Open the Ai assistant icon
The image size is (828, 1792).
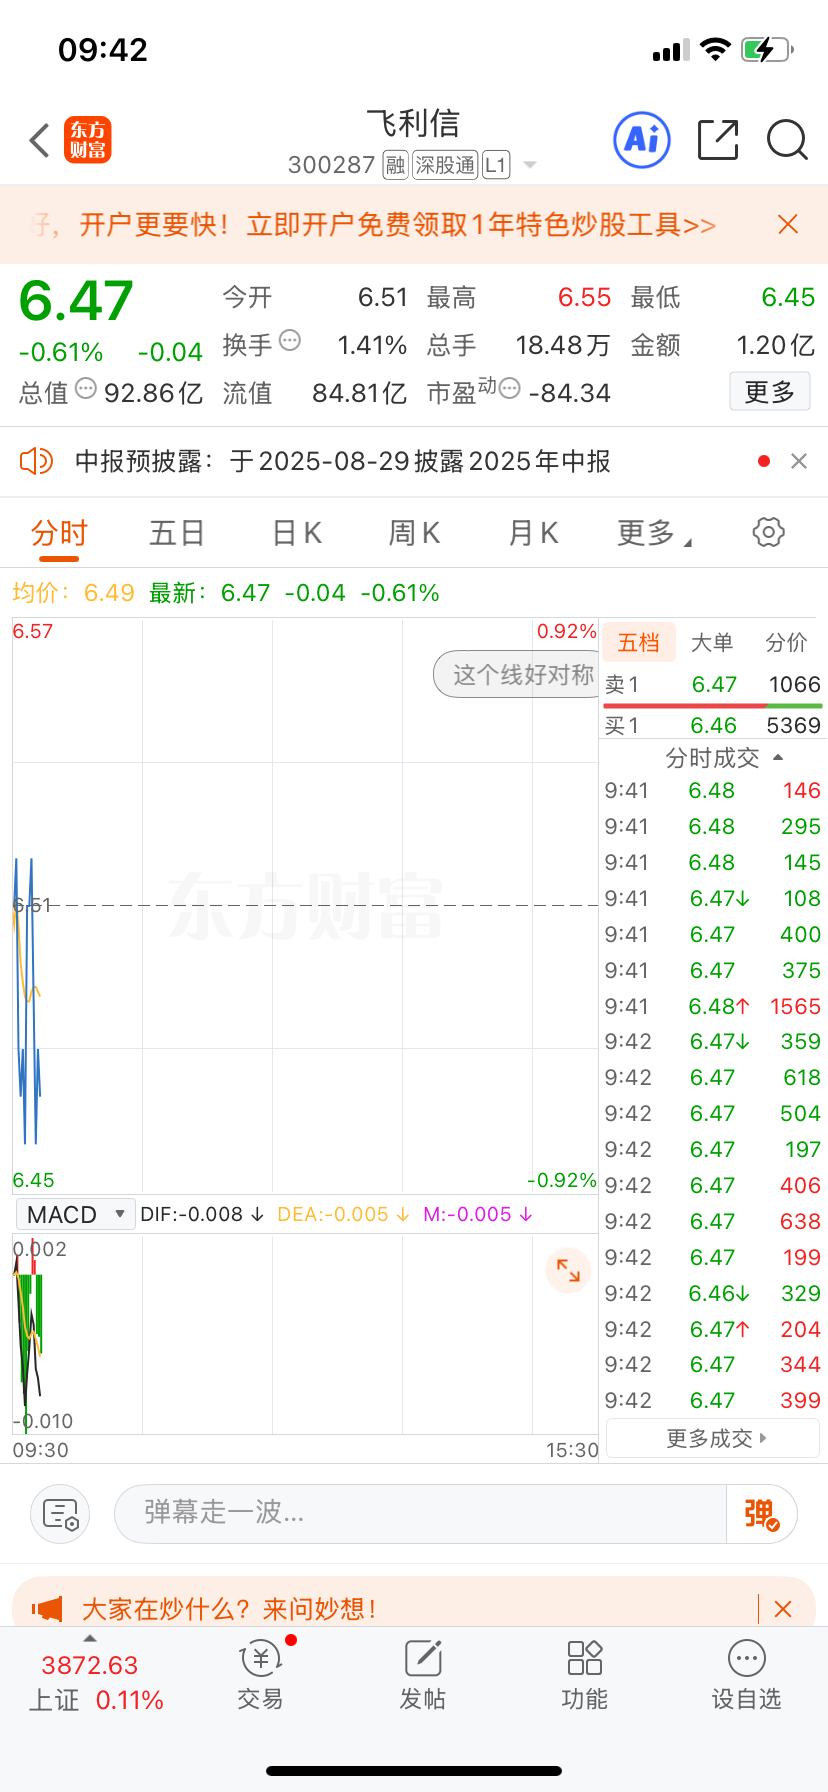point(642,140)
